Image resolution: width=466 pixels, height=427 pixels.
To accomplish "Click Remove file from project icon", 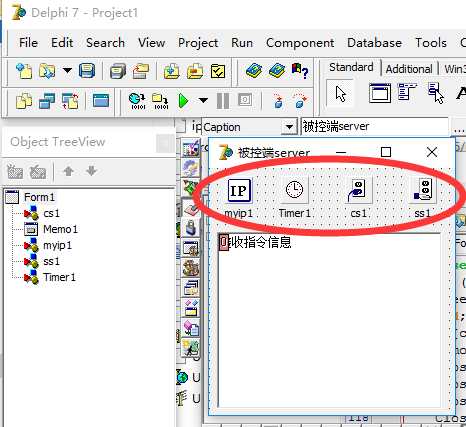I will (x=195, y=71).
